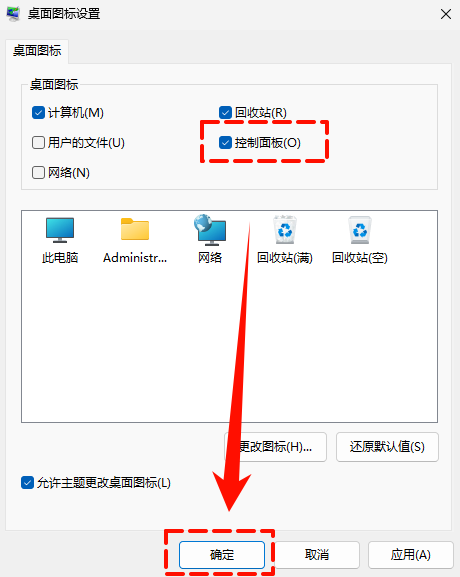
Task: Enable the 网络(N) checkbox
Action: [38, 172]
